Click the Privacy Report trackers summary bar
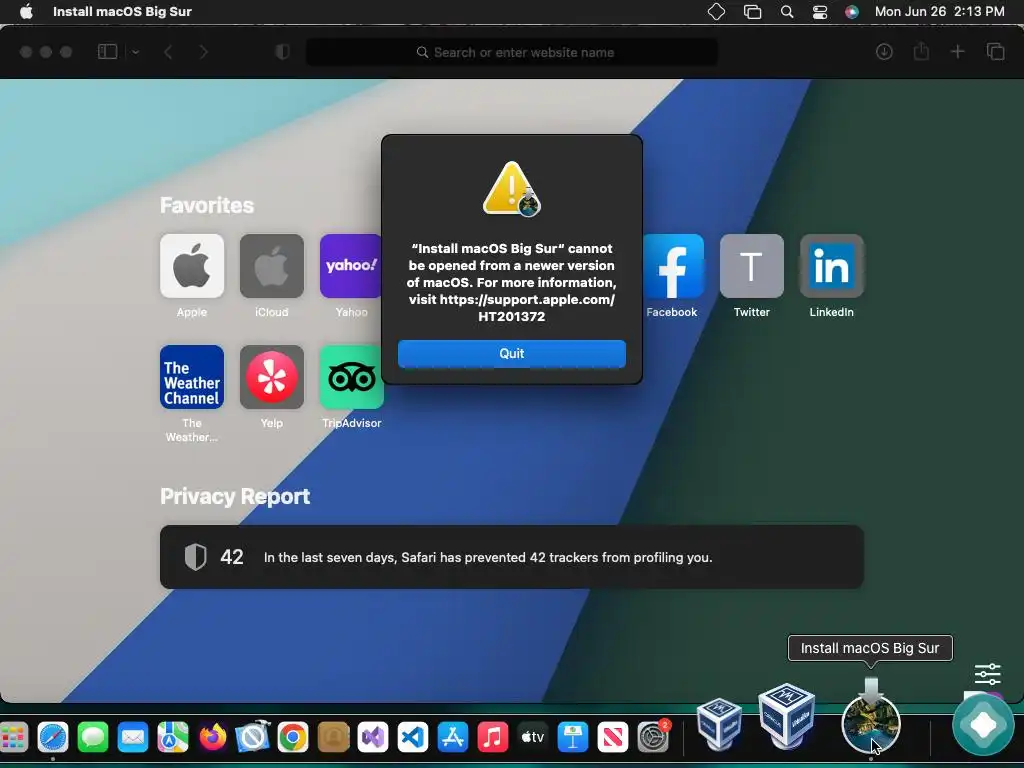The width and height of the screenshot is (1024, 768). click(x=511, y=557)
